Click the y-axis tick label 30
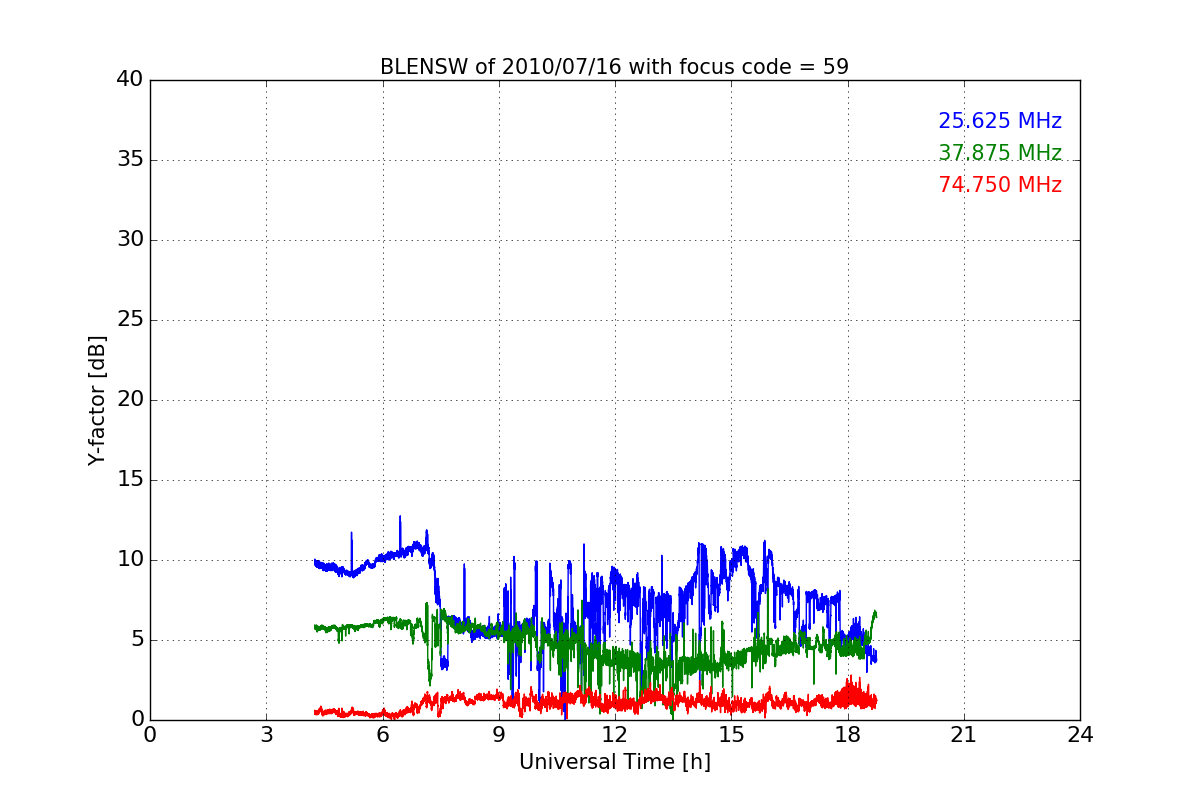The width and height of the screenshot is (1200, 800). point(130,240)
